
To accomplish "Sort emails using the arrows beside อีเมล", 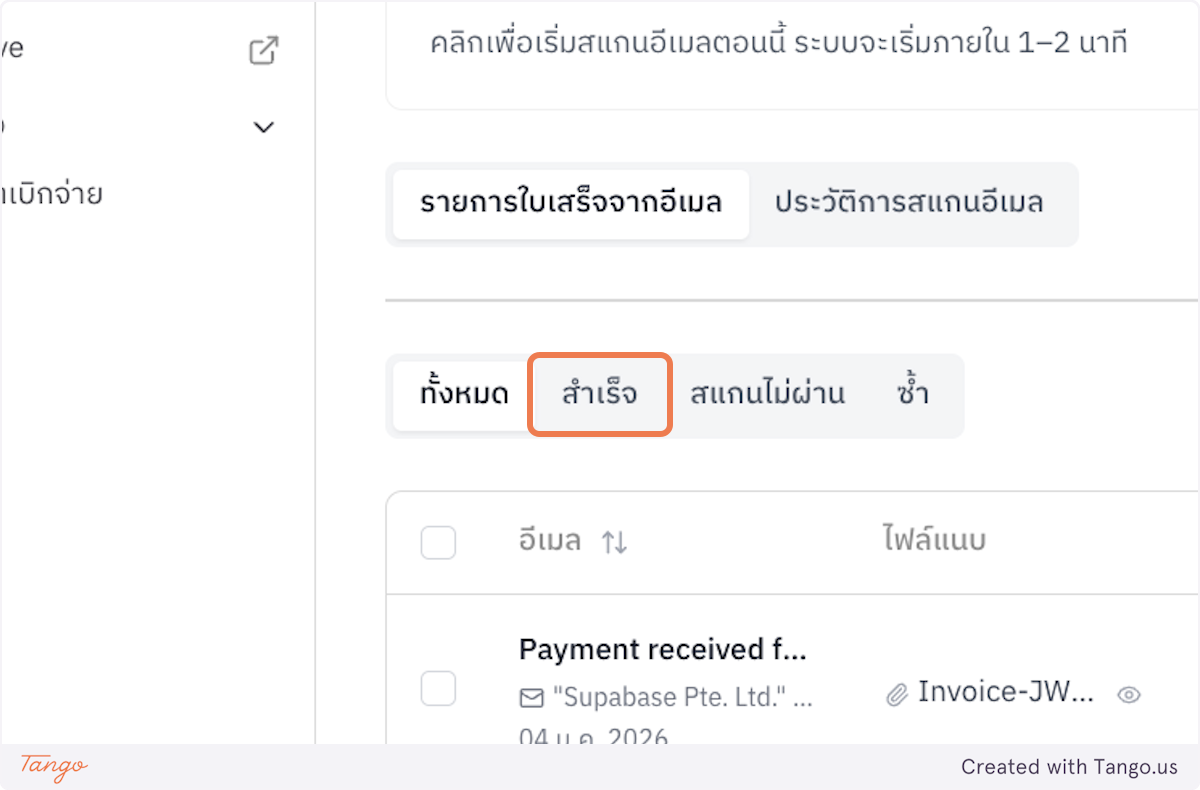I will [x=614, y=541].
